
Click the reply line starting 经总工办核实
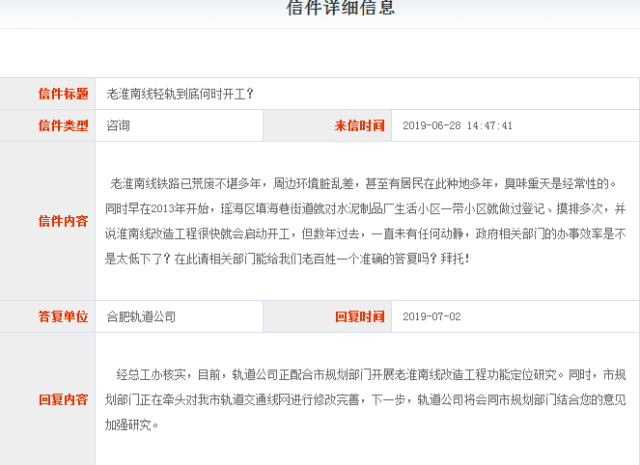[371, 375]
